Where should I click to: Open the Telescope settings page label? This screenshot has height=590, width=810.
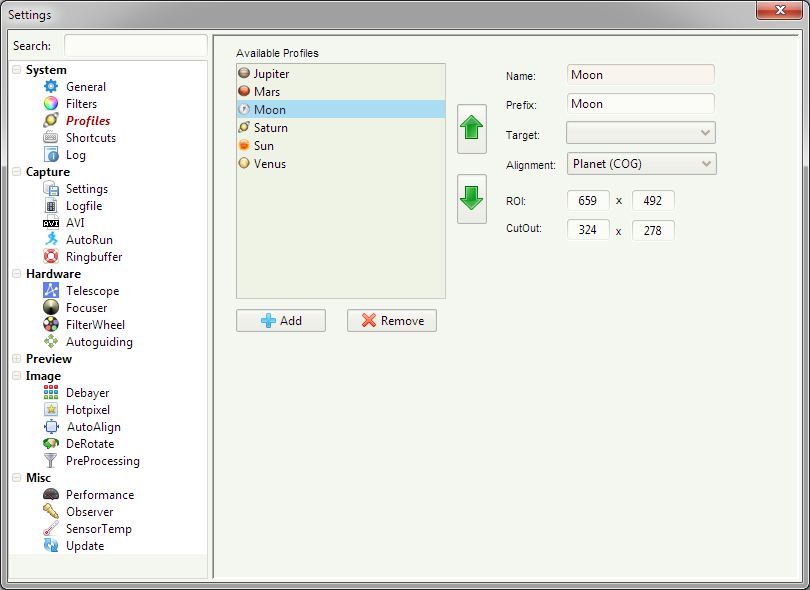pos(92,291)
